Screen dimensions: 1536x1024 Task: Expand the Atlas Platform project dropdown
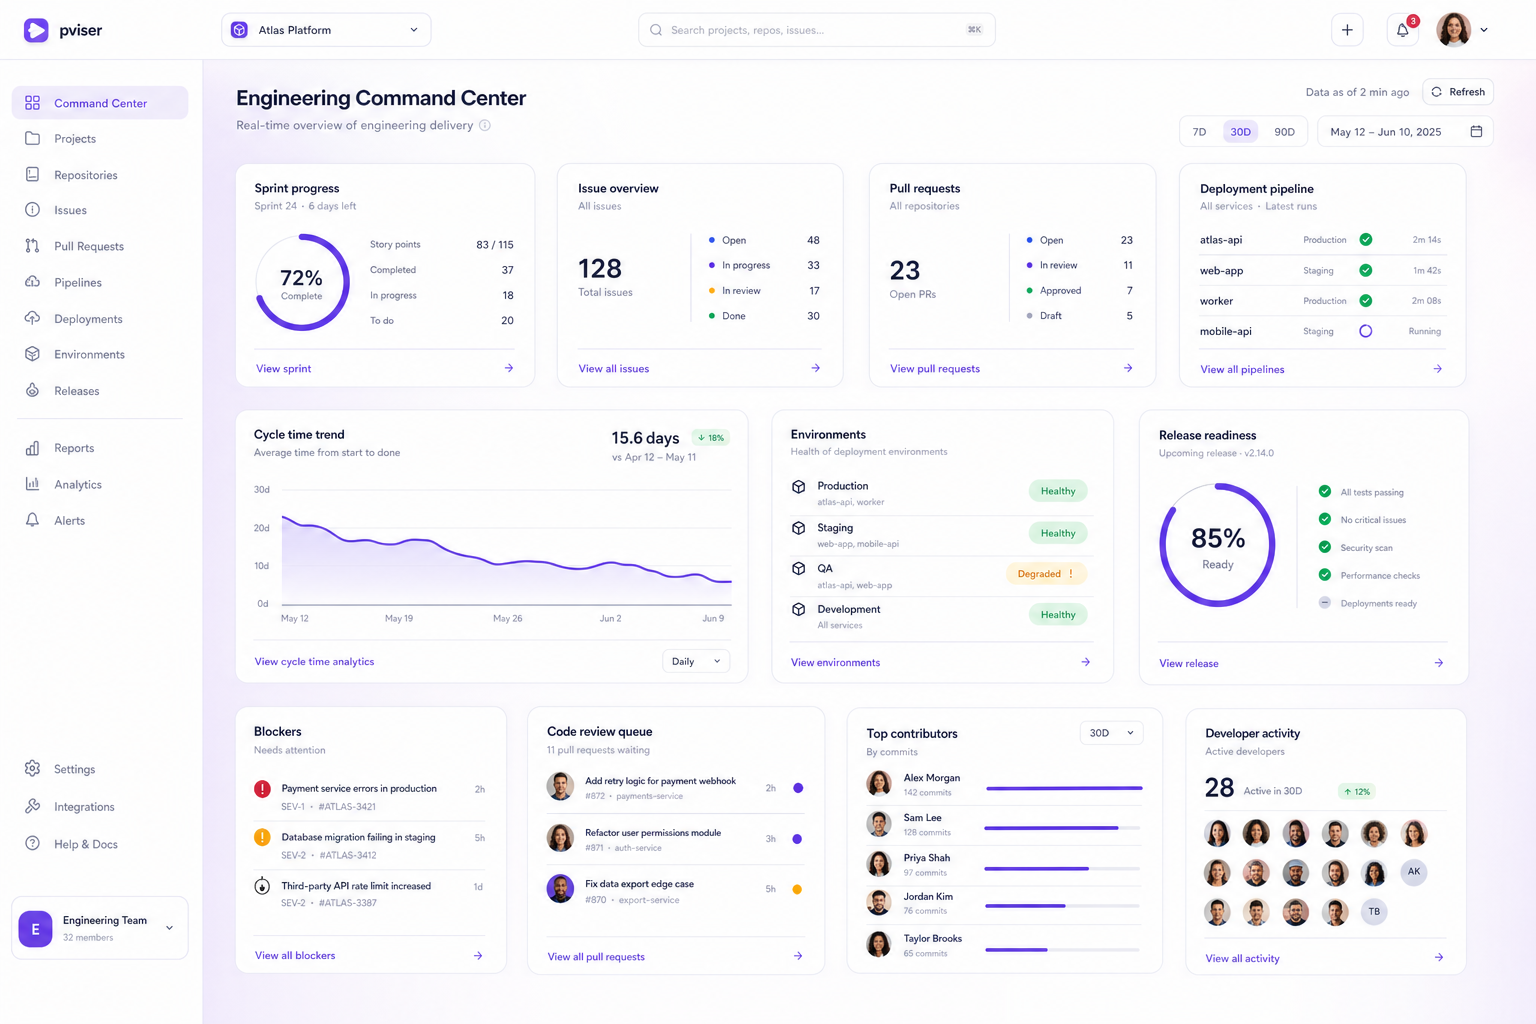[x=326, y=30]
